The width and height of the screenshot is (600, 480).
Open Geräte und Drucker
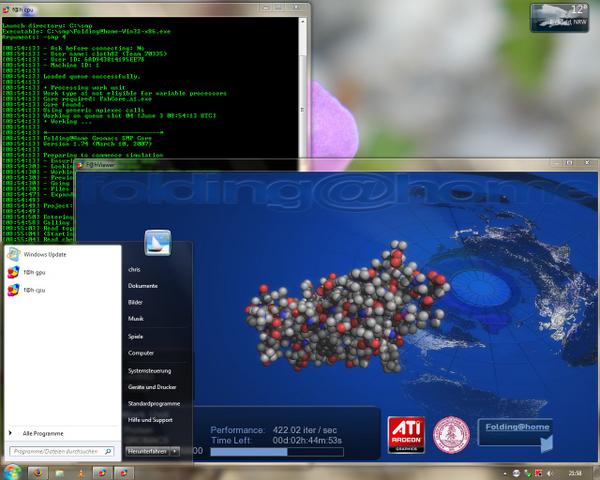tap(152, 387)
